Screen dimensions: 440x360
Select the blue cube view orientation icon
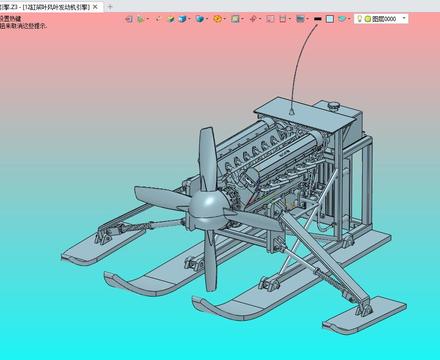182,19
